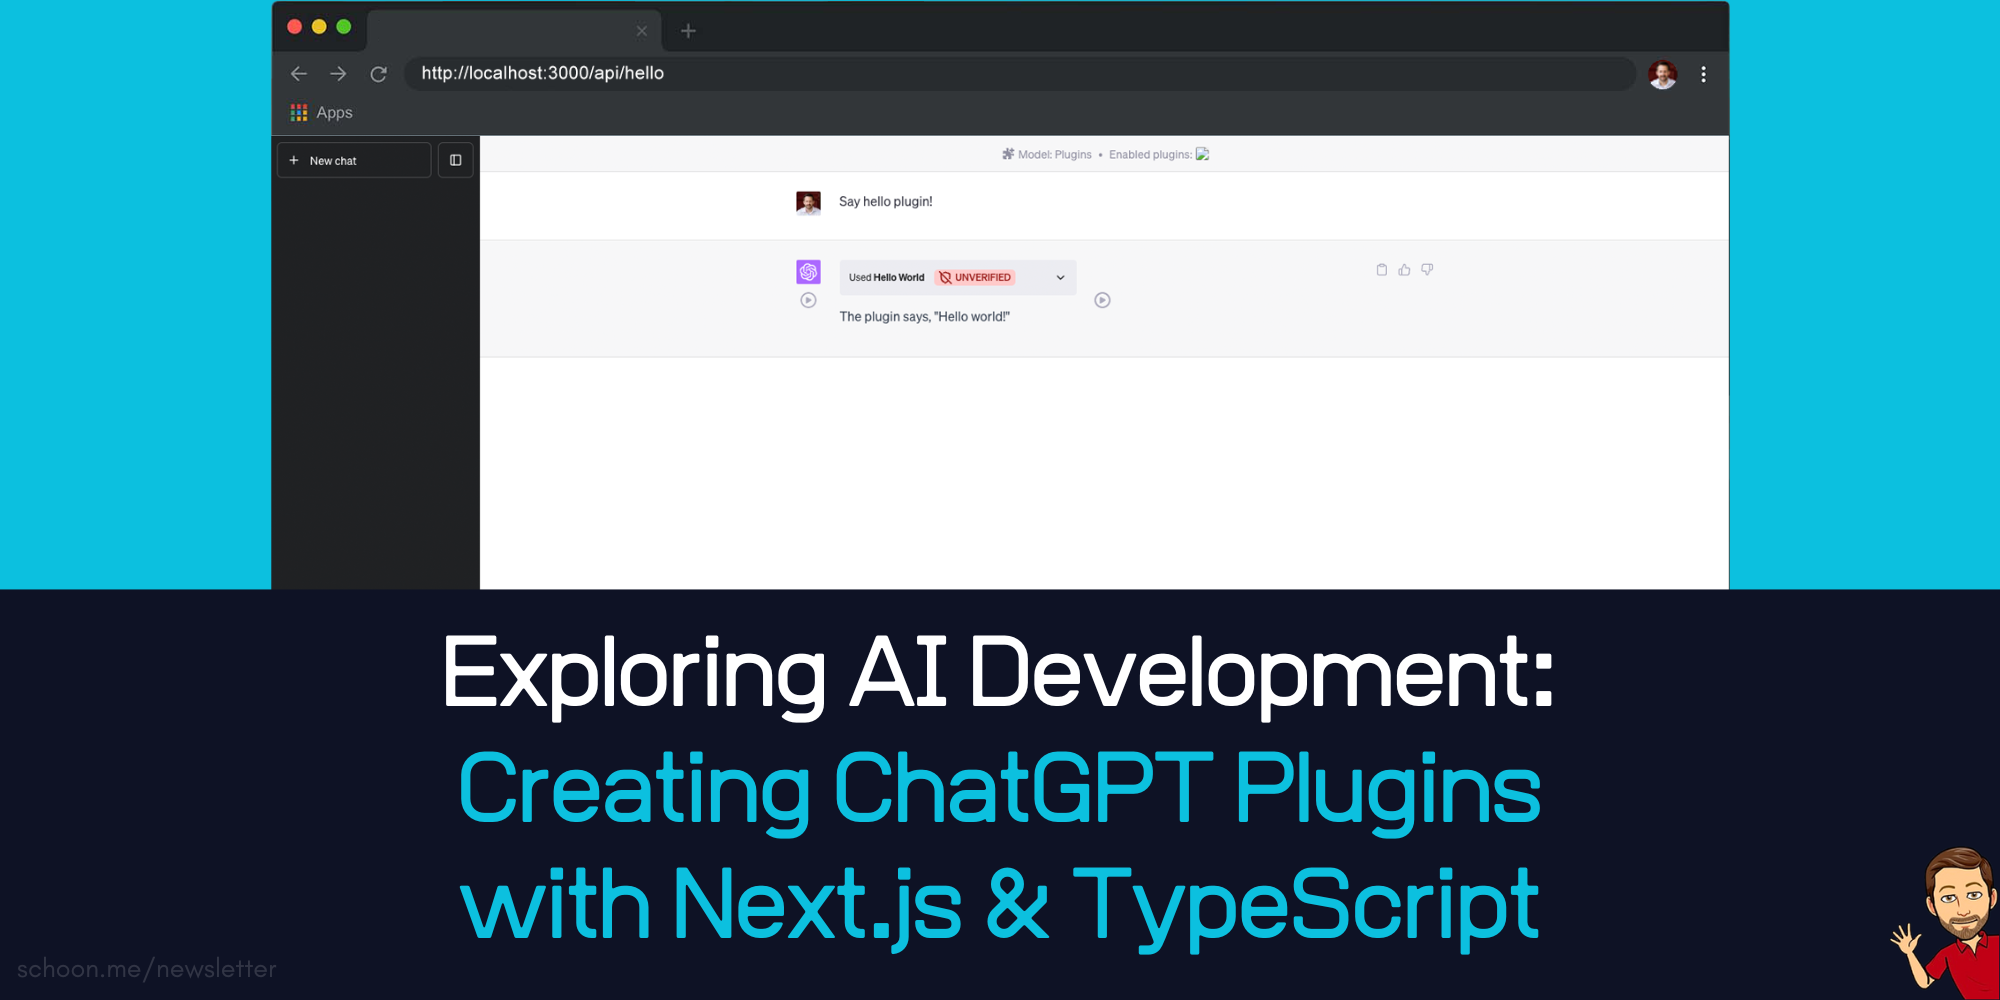Open the Apps bookmarks shortcut
The width and height of the screenshot is (2000, 1000).
tap(321, 113)
